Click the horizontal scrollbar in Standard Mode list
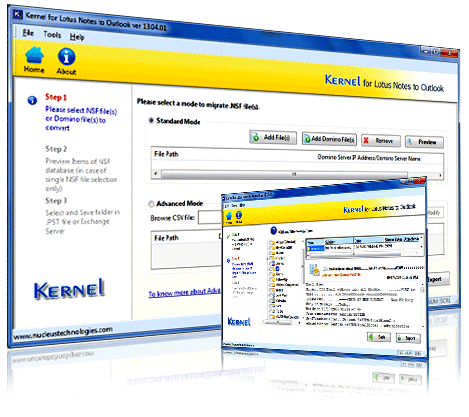This screenshot has width=469, height=417. coord(284,174)
